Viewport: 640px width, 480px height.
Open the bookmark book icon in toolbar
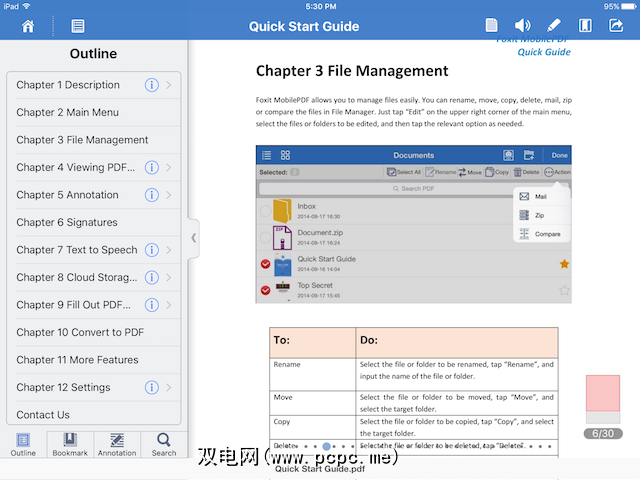(585, 26)
